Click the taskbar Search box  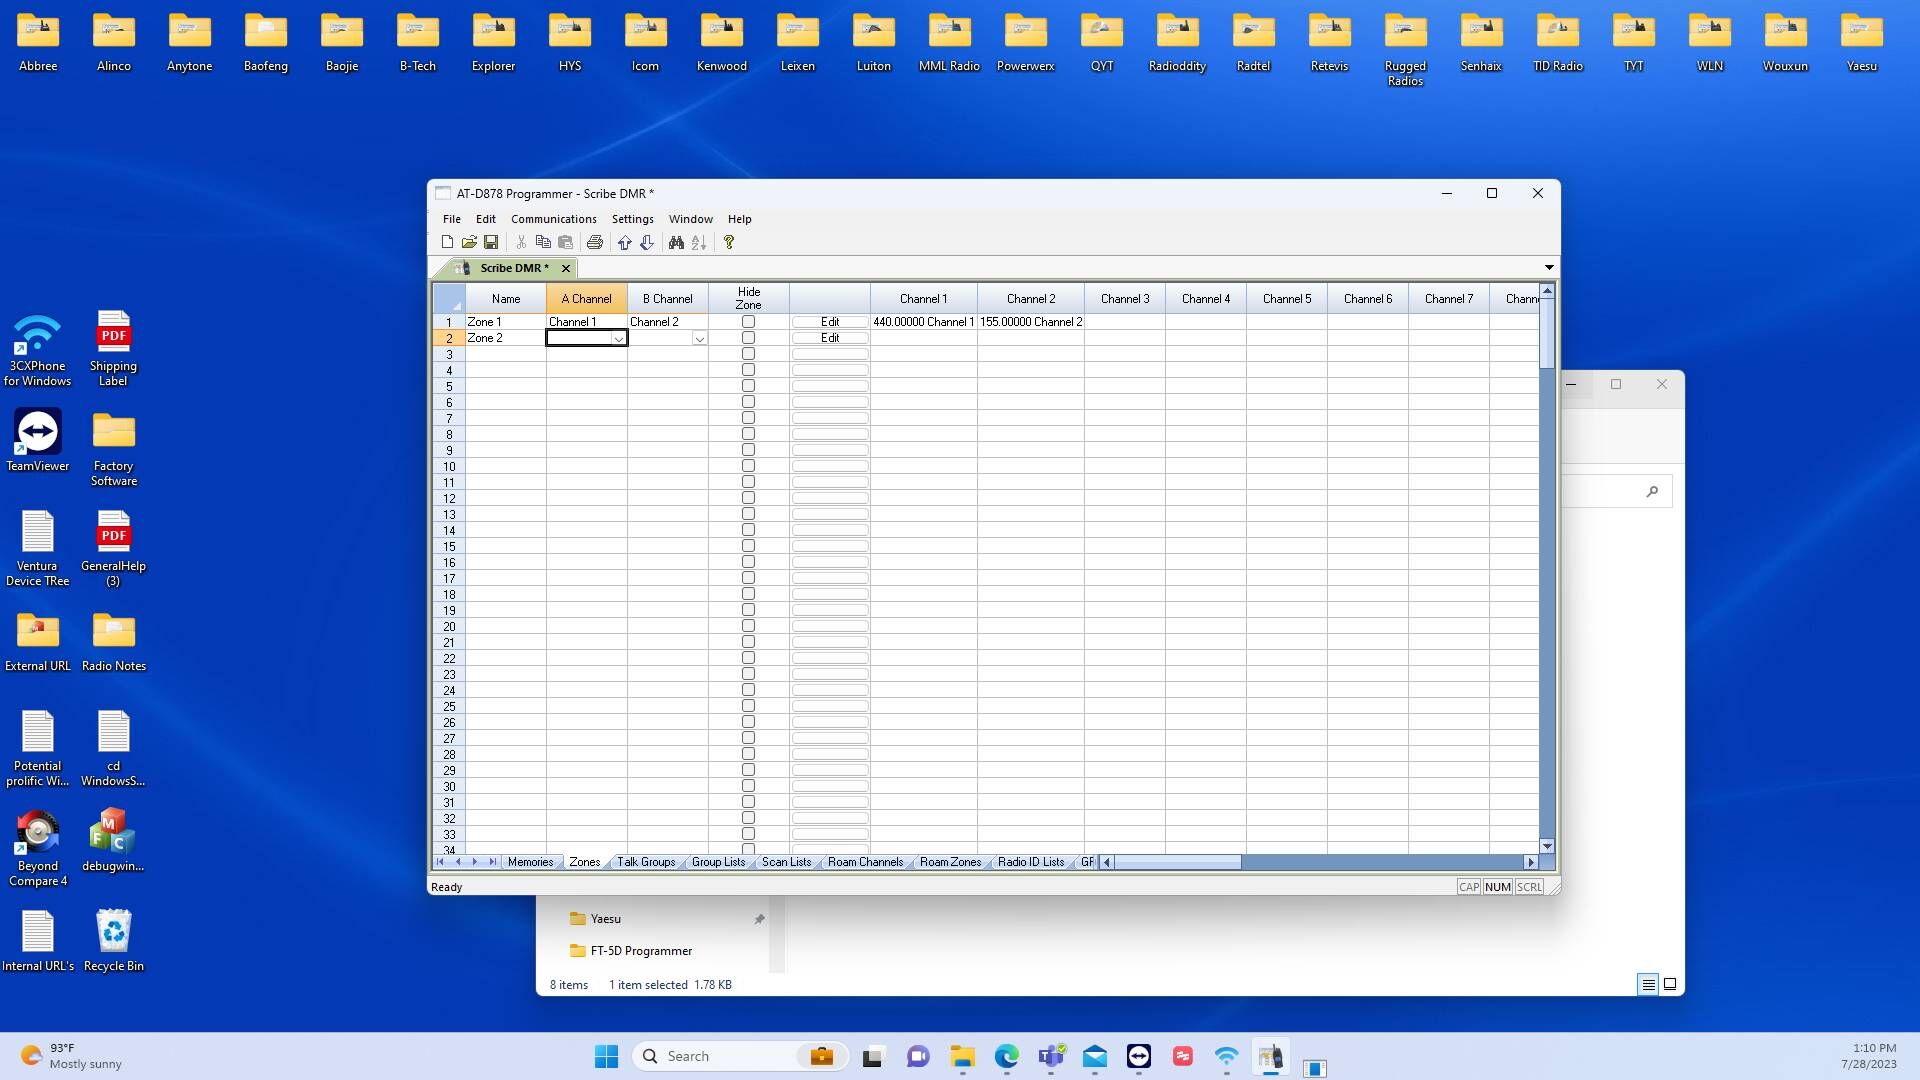click(x=740, y=1056)
